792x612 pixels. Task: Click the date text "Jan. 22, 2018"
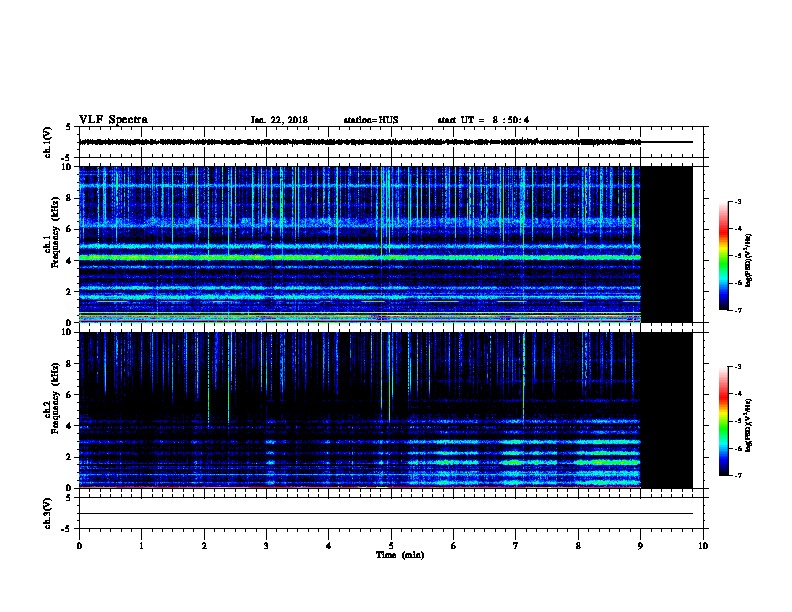[x=279, y=120]
